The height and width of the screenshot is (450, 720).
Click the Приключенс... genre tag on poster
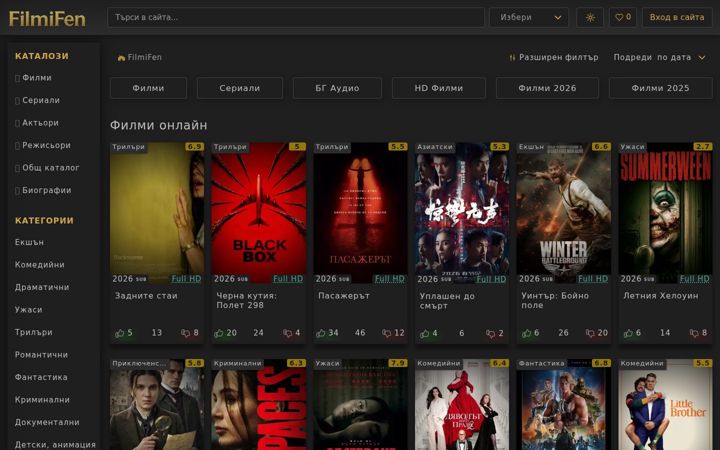pos(139,363)
